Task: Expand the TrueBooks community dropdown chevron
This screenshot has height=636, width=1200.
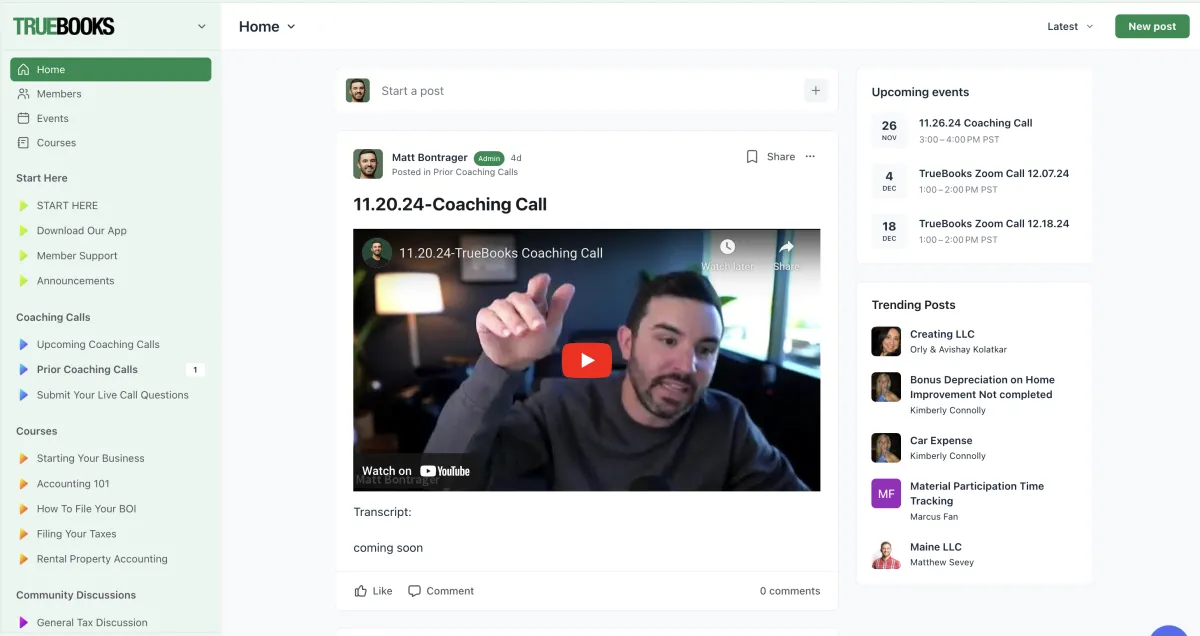Action: [x=202, y=27]
